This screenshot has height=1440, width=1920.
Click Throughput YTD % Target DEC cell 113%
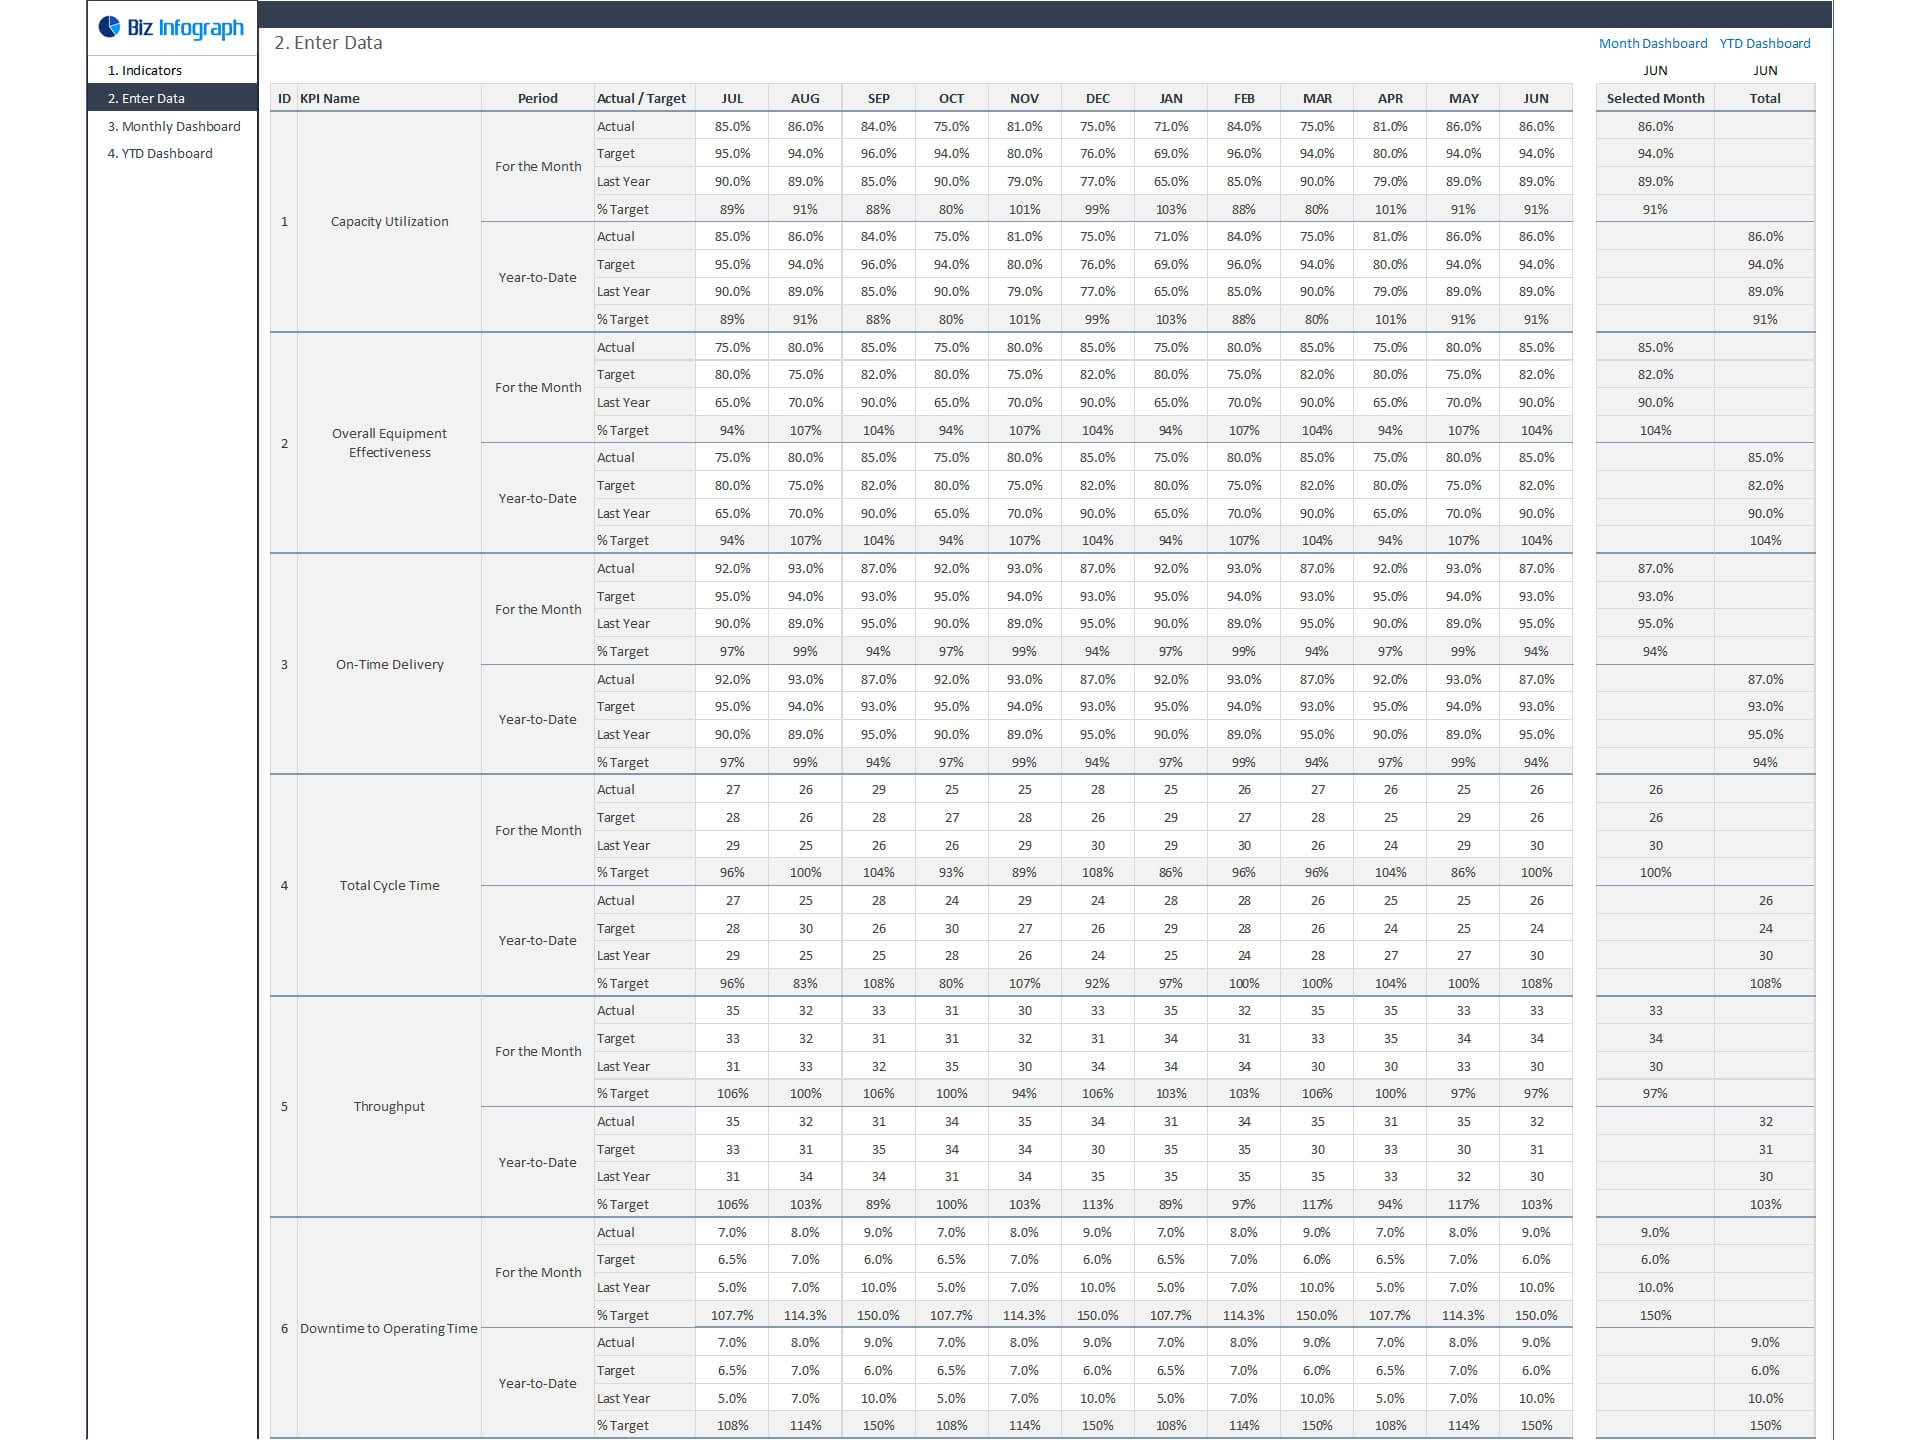(1097, 1204)
